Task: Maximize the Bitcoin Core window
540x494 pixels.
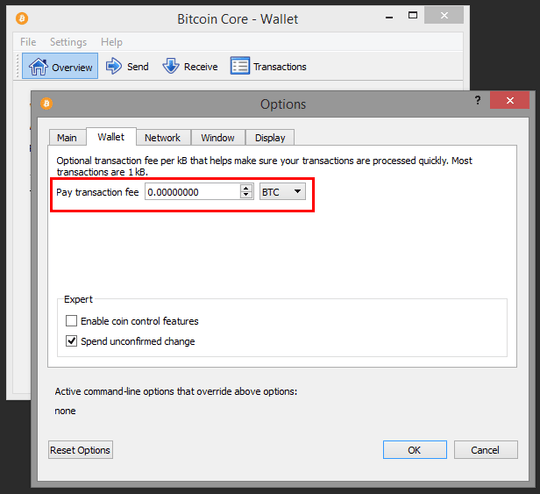Action: [413, 16]
